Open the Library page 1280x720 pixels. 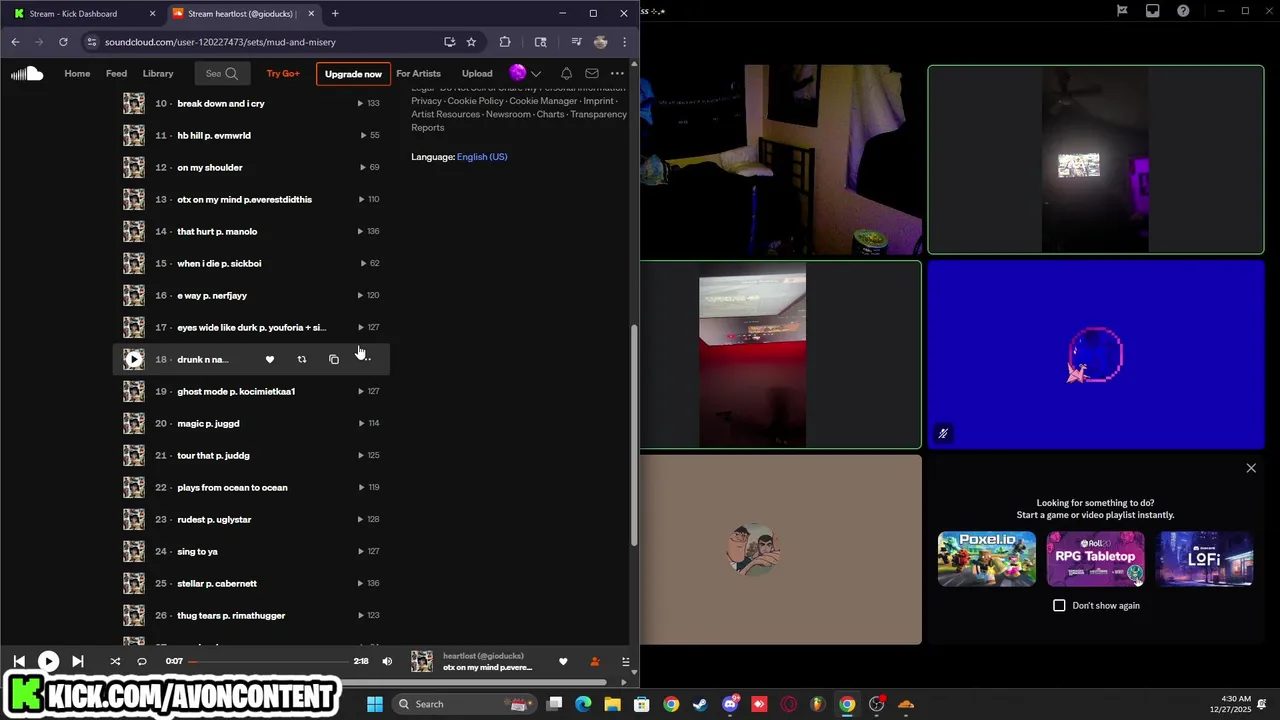pyautogui.click(x=158, y=73)
